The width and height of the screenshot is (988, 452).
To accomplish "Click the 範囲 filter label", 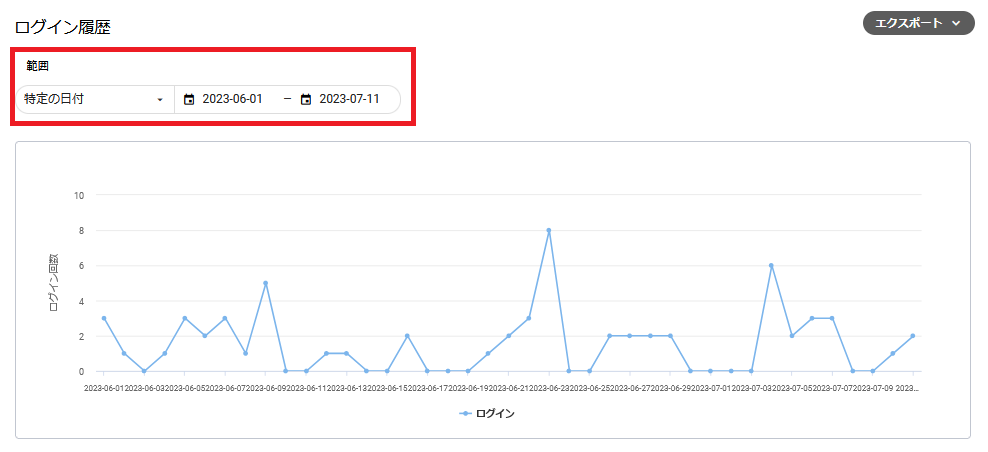I will (x=37, y=66).
